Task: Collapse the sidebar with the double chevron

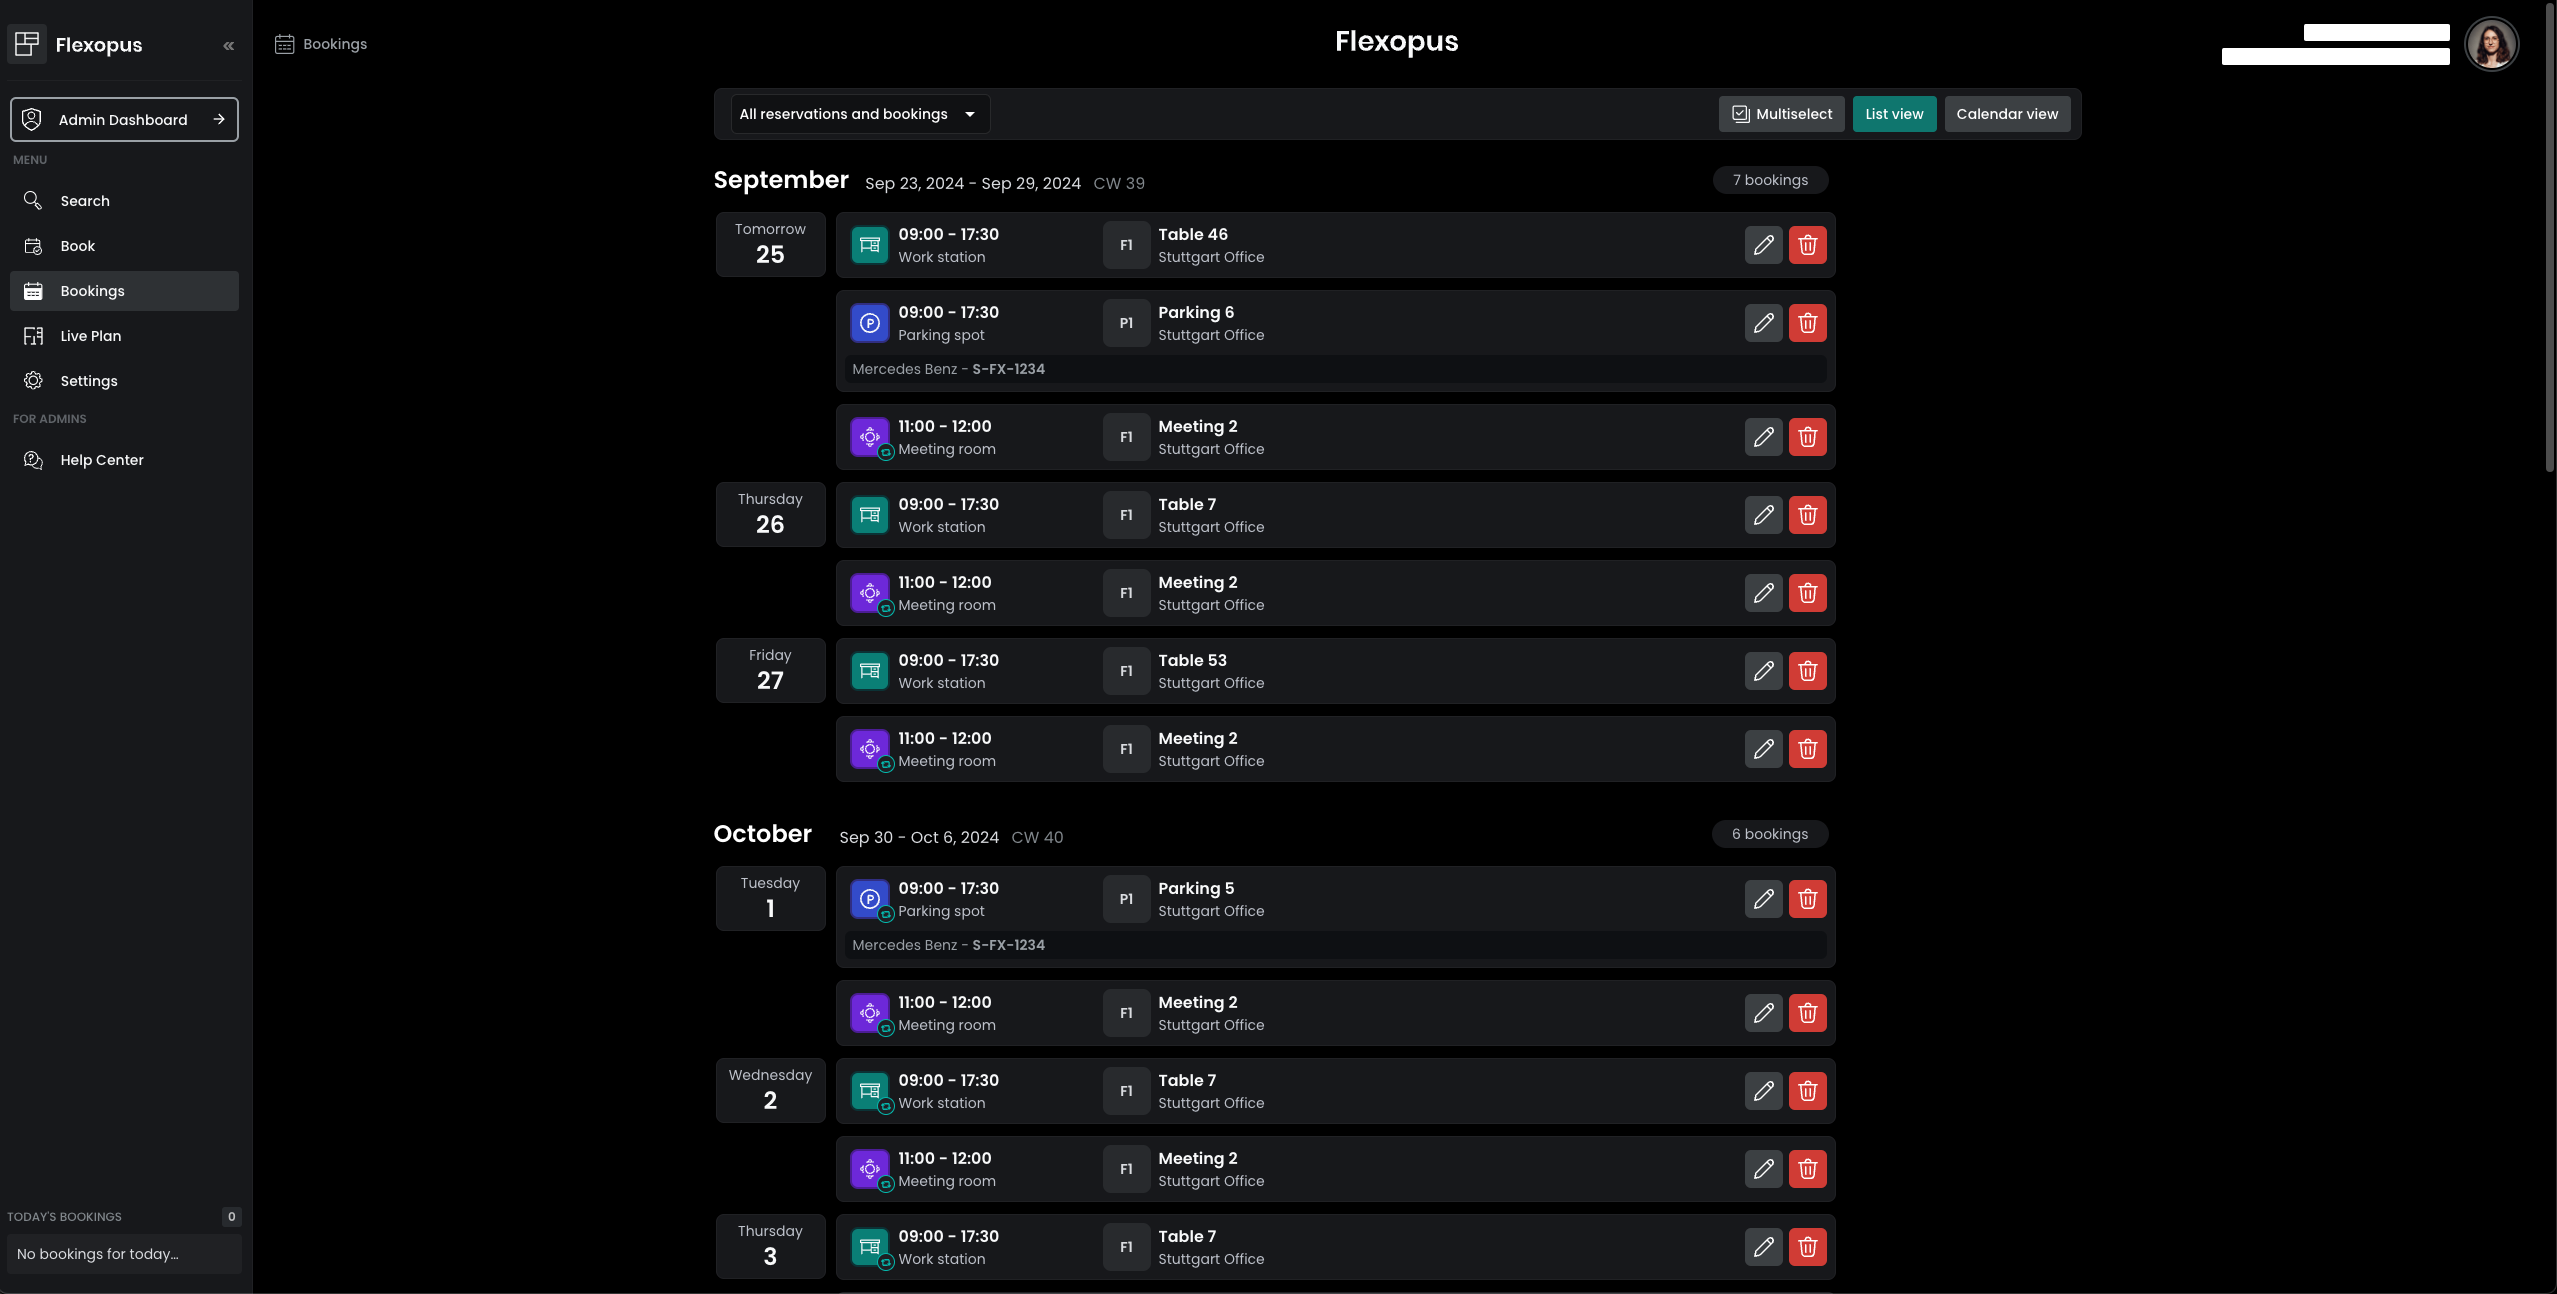Action: point(229,45)
